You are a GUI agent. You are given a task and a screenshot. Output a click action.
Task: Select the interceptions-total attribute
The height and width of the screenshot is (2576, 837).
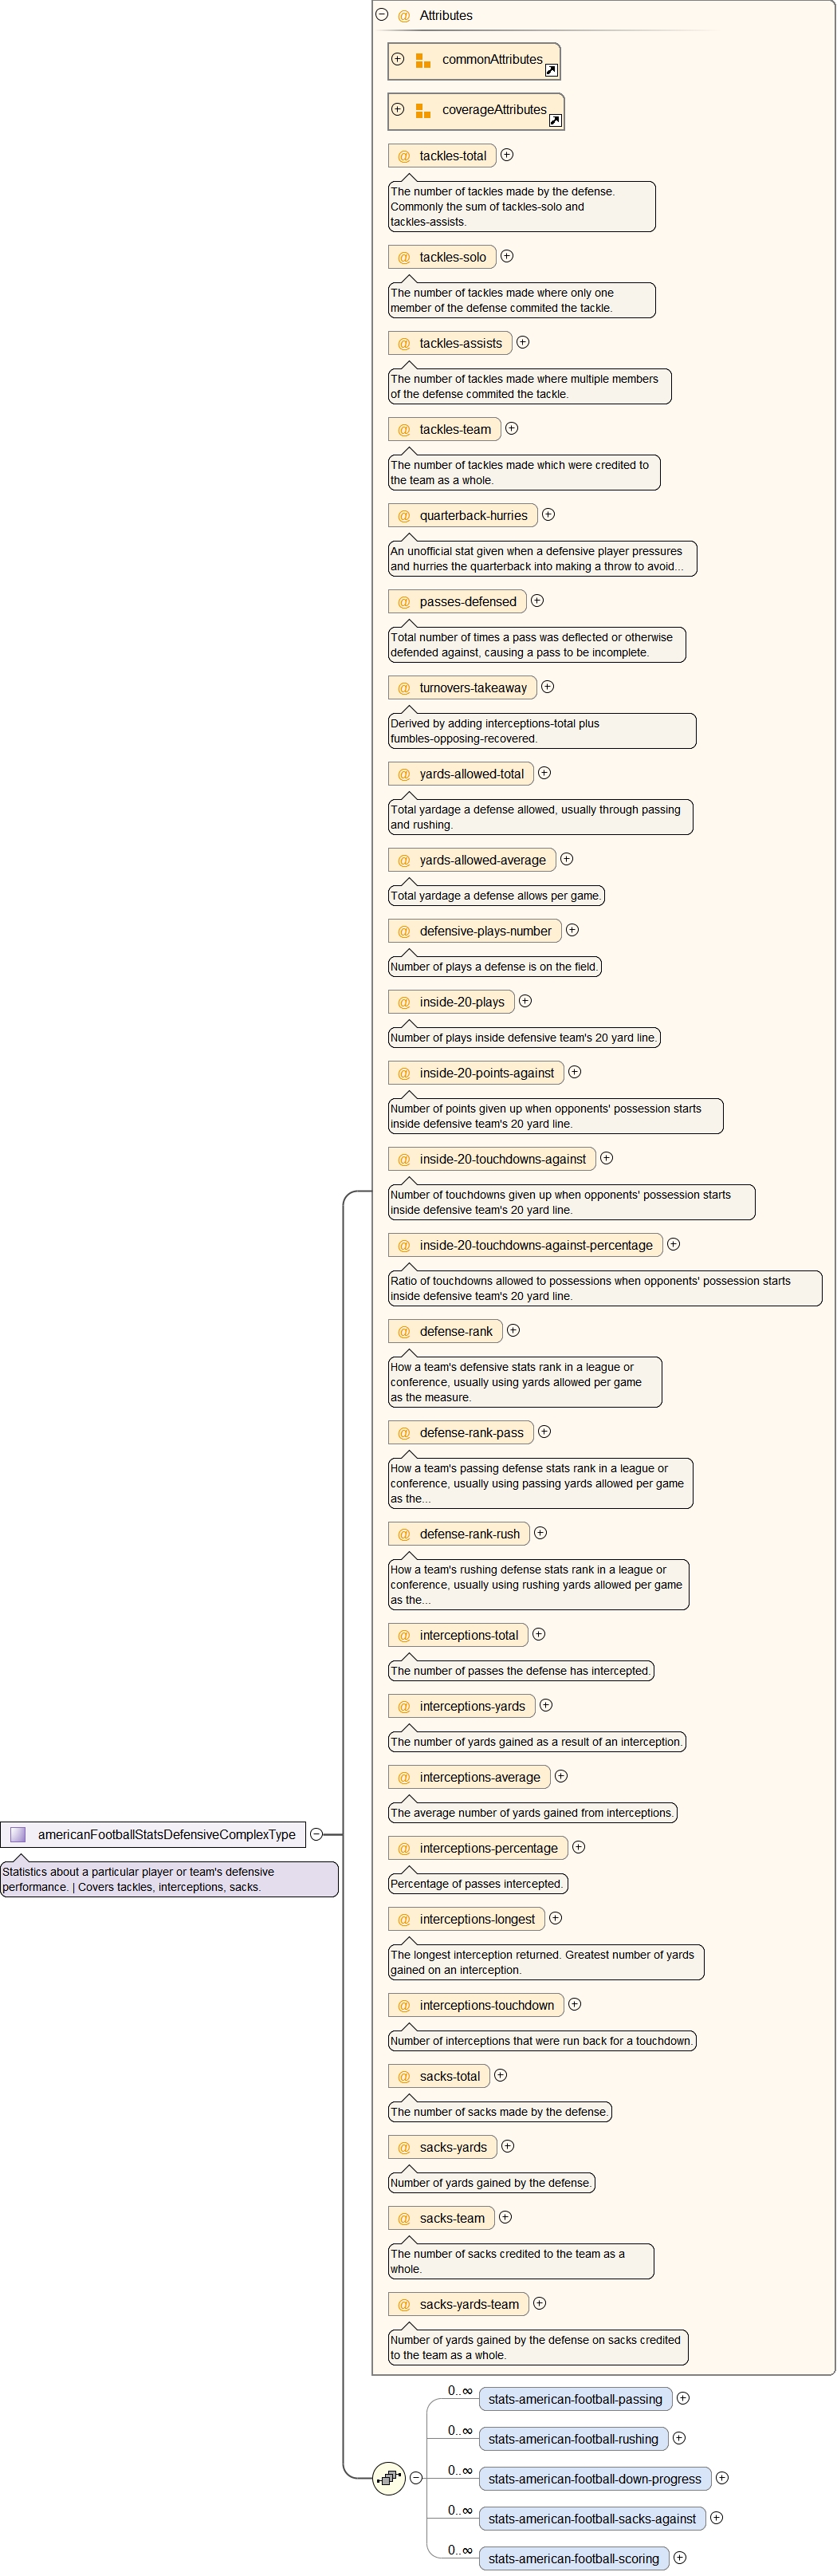pyautogui.click(x=468, y=1635)
